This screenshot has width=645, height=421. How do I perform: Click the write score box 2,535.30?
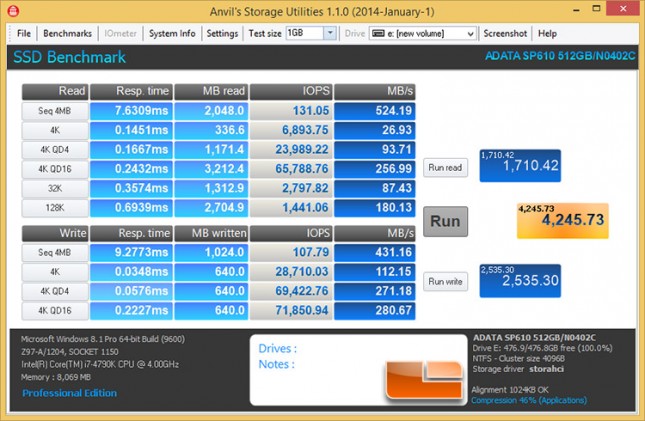520,281
